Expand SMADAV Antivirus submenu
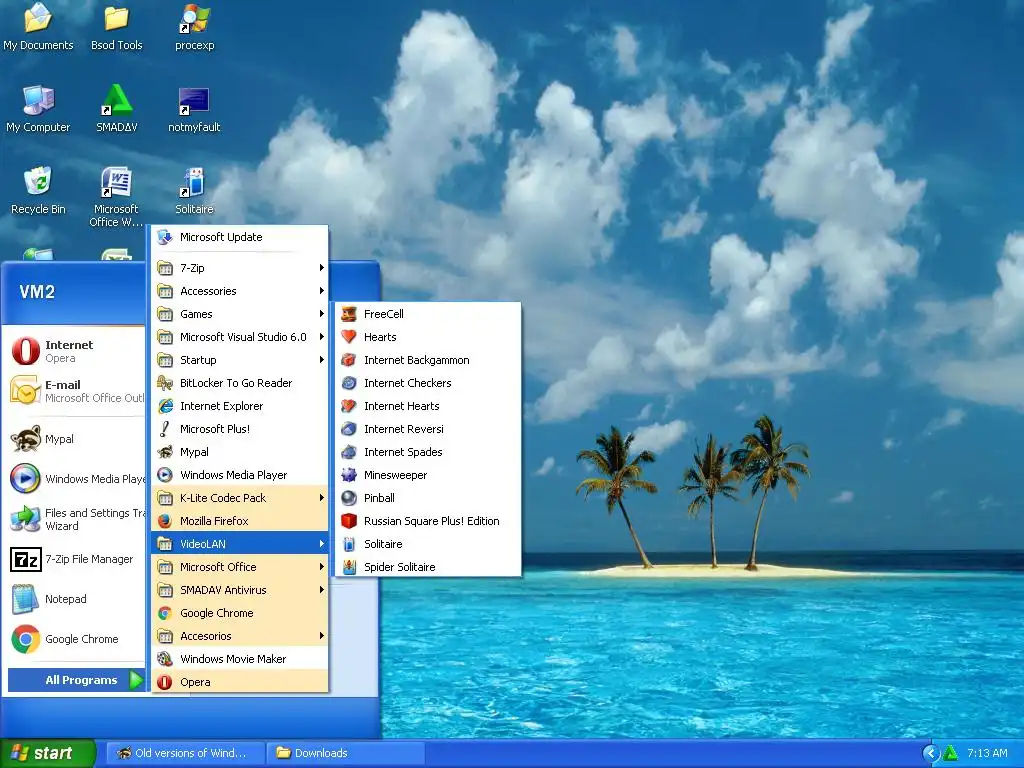 click(x=240, y=590)
